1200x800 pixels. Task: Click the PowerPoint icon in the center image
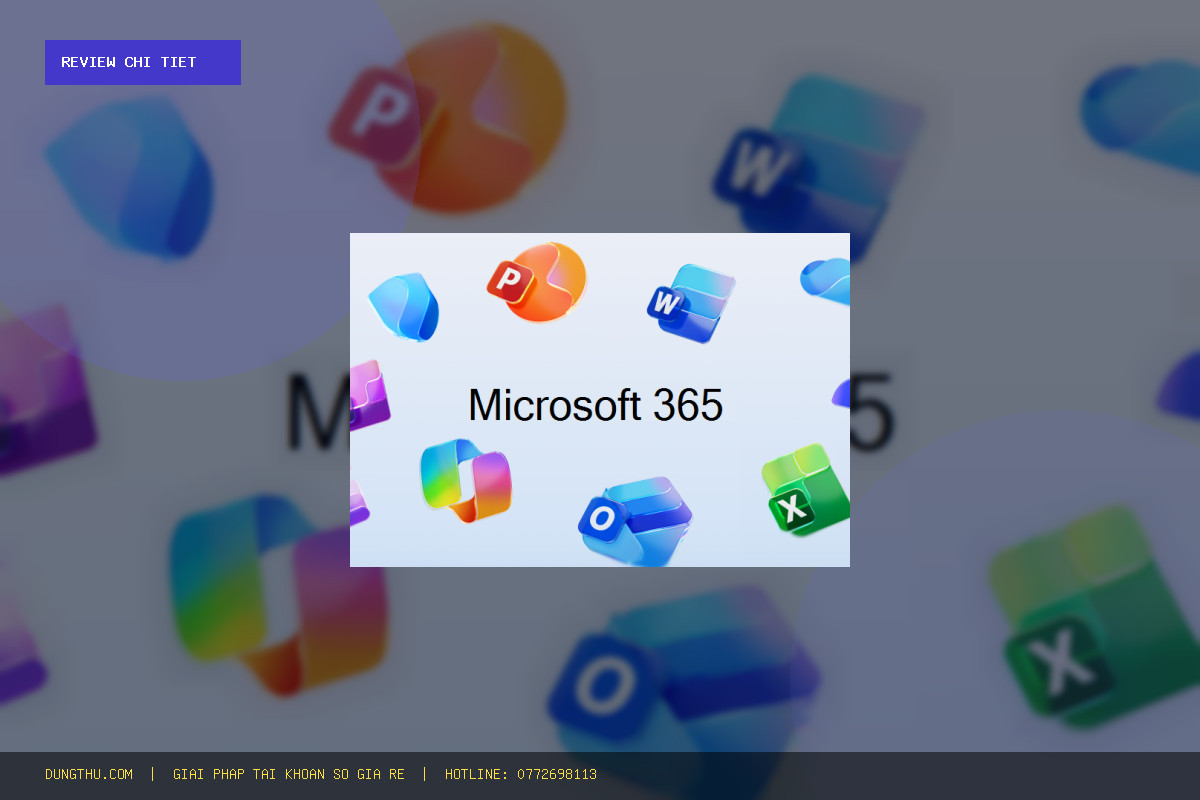537,282
